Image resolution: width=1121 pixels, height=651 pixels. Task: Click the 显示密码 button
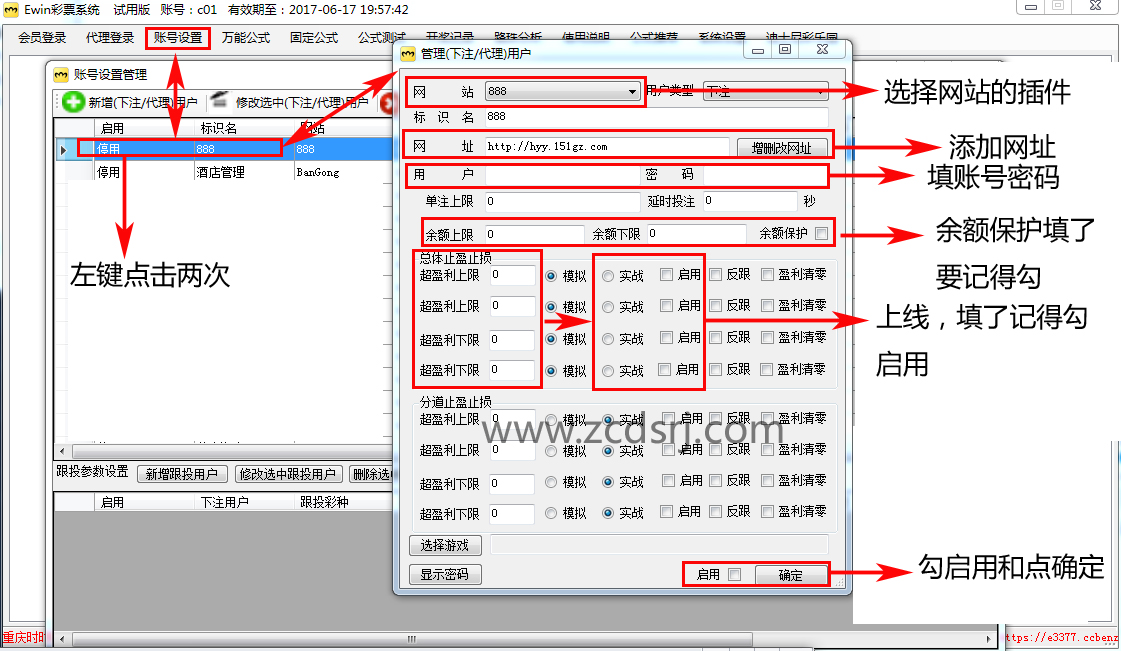point(445,575)
